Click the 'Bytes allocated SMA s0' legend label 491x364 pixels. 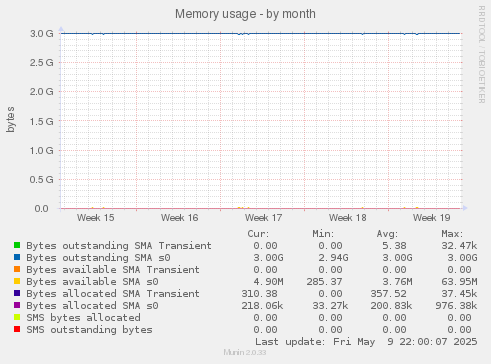coord(92,306)
